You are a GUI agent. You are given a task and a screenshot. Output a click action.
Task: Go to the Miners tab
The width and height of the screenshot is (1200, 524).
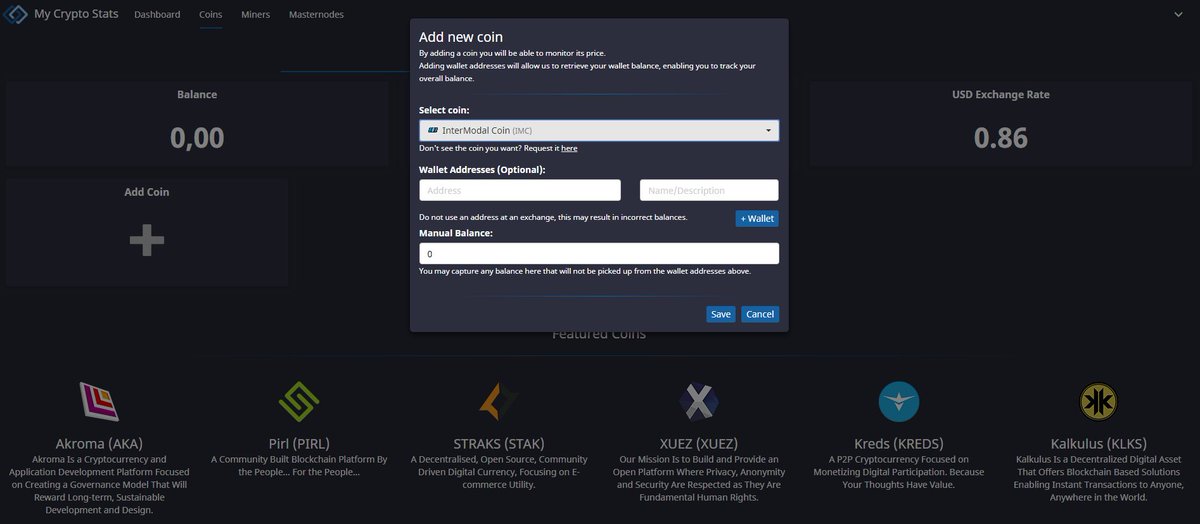pyautogui.click(x=256, y=15)
